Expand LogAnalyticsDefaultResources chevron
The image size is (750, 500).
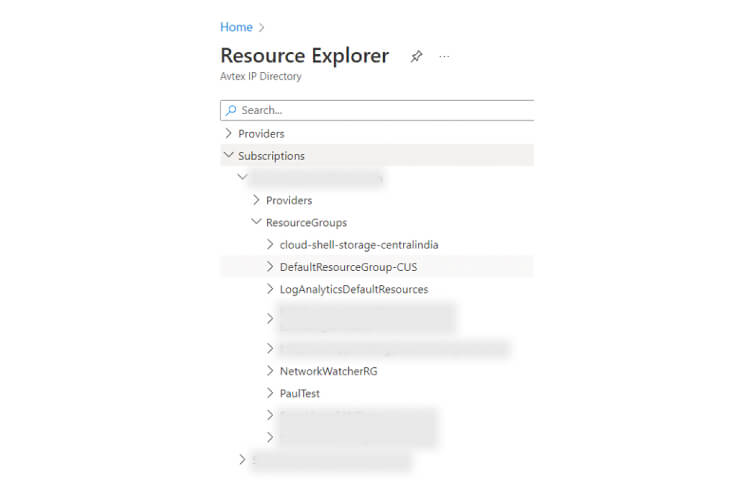(x=270, y=289)
